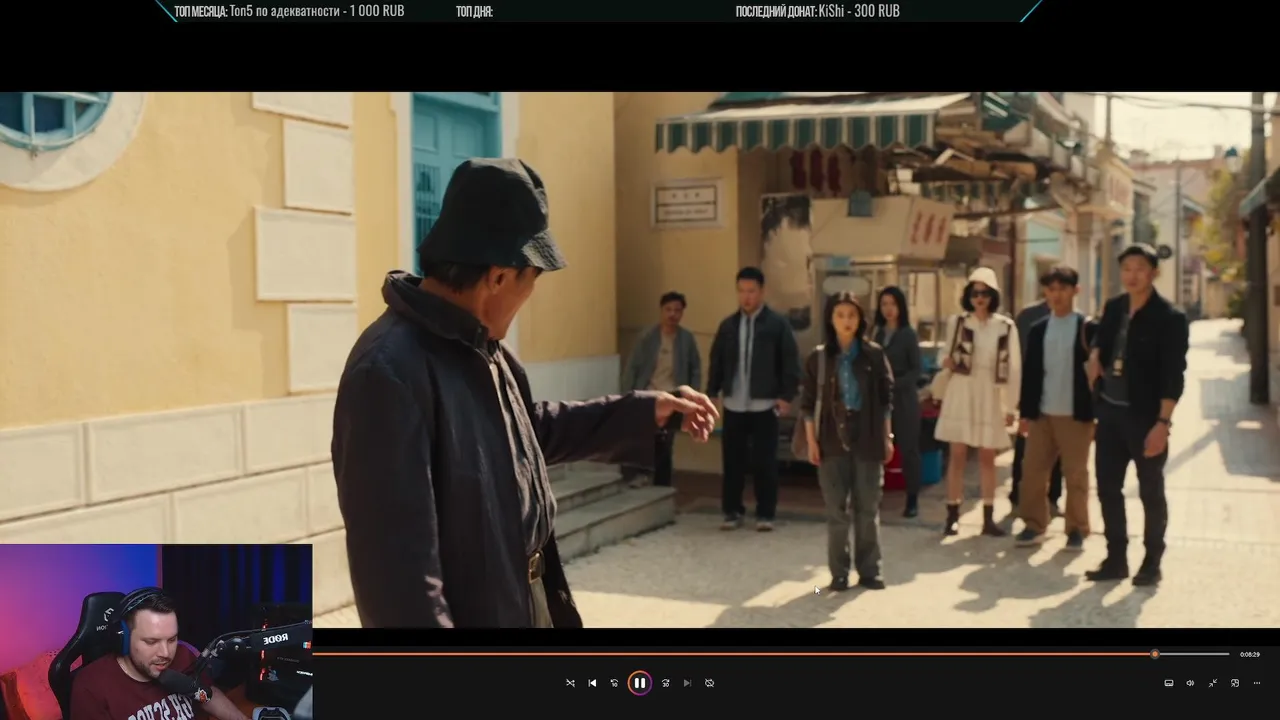
Task: Click the 0:08:29 remaining time label
Action: (x=1250, y=654)
